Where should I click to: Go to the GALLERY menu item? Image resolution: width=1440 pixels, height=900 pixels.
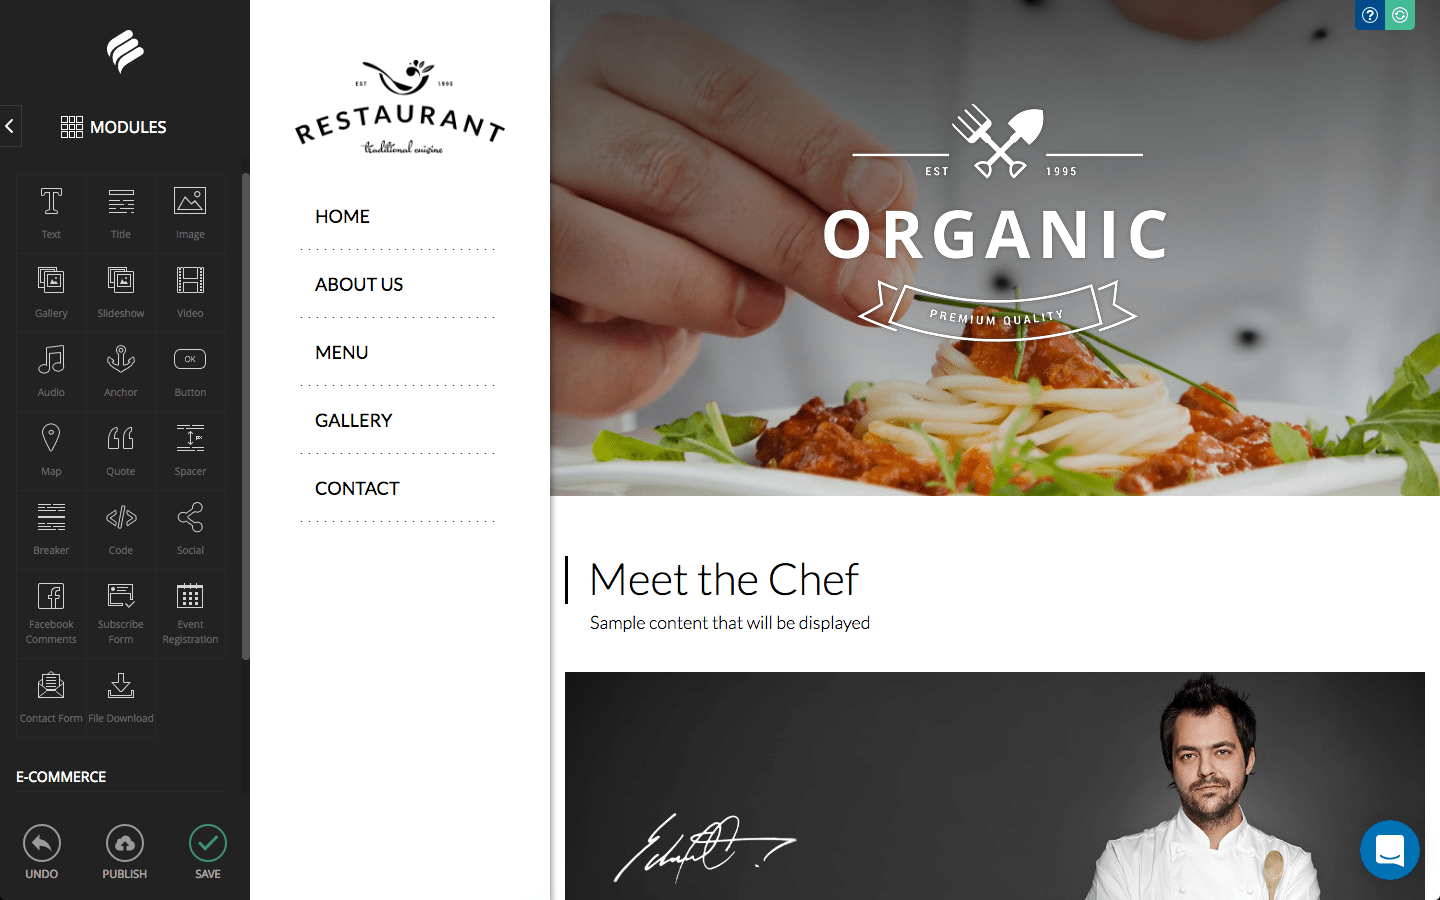(x=353, y=420)
